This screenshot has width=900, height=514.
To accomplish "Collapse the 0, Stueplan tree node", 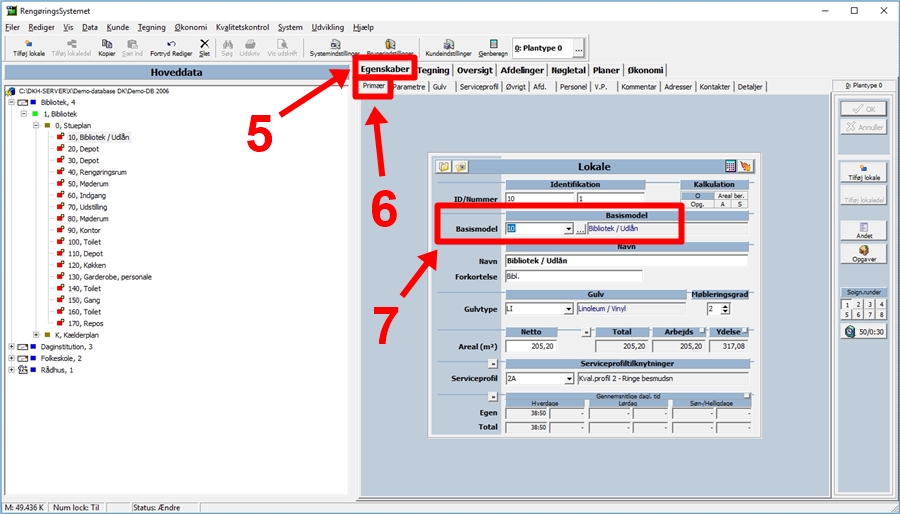I will click(36, 125).
